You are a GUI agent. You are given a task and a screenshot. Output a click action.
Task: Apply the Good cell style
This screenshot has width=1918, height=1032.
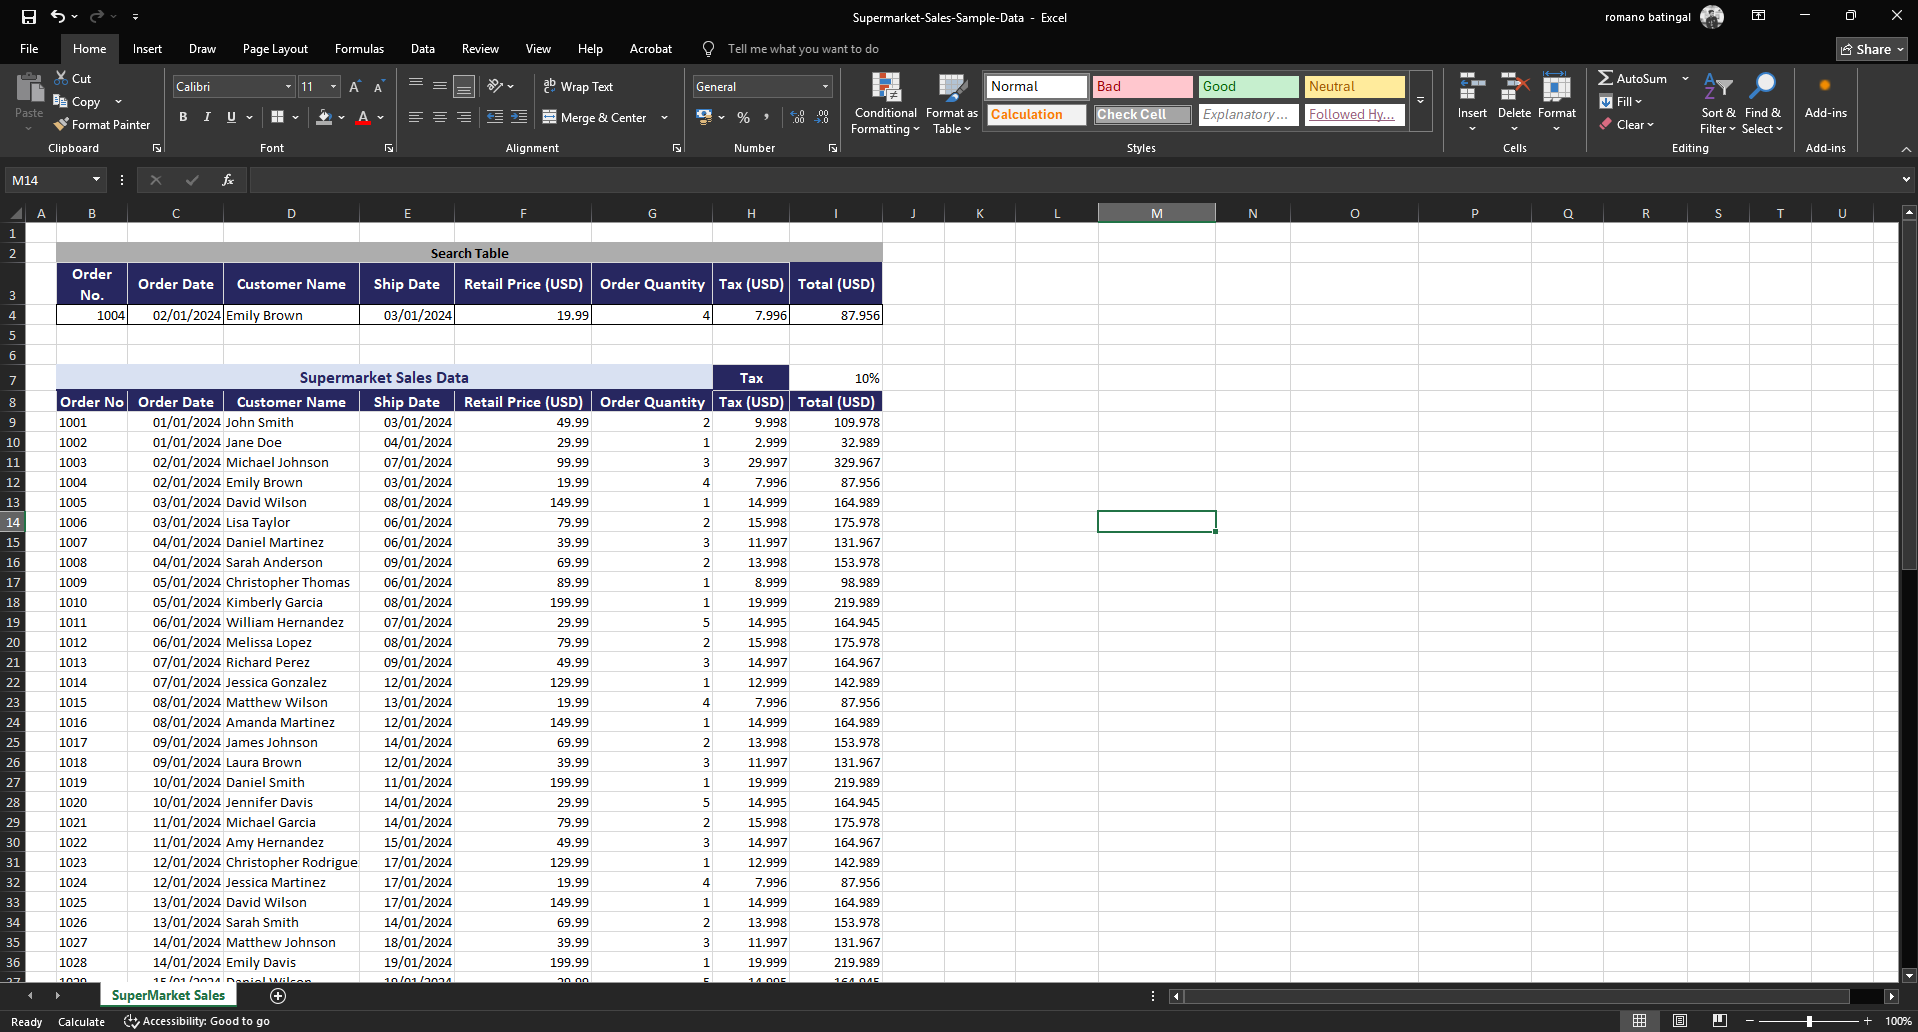(x=1248, y=87)
